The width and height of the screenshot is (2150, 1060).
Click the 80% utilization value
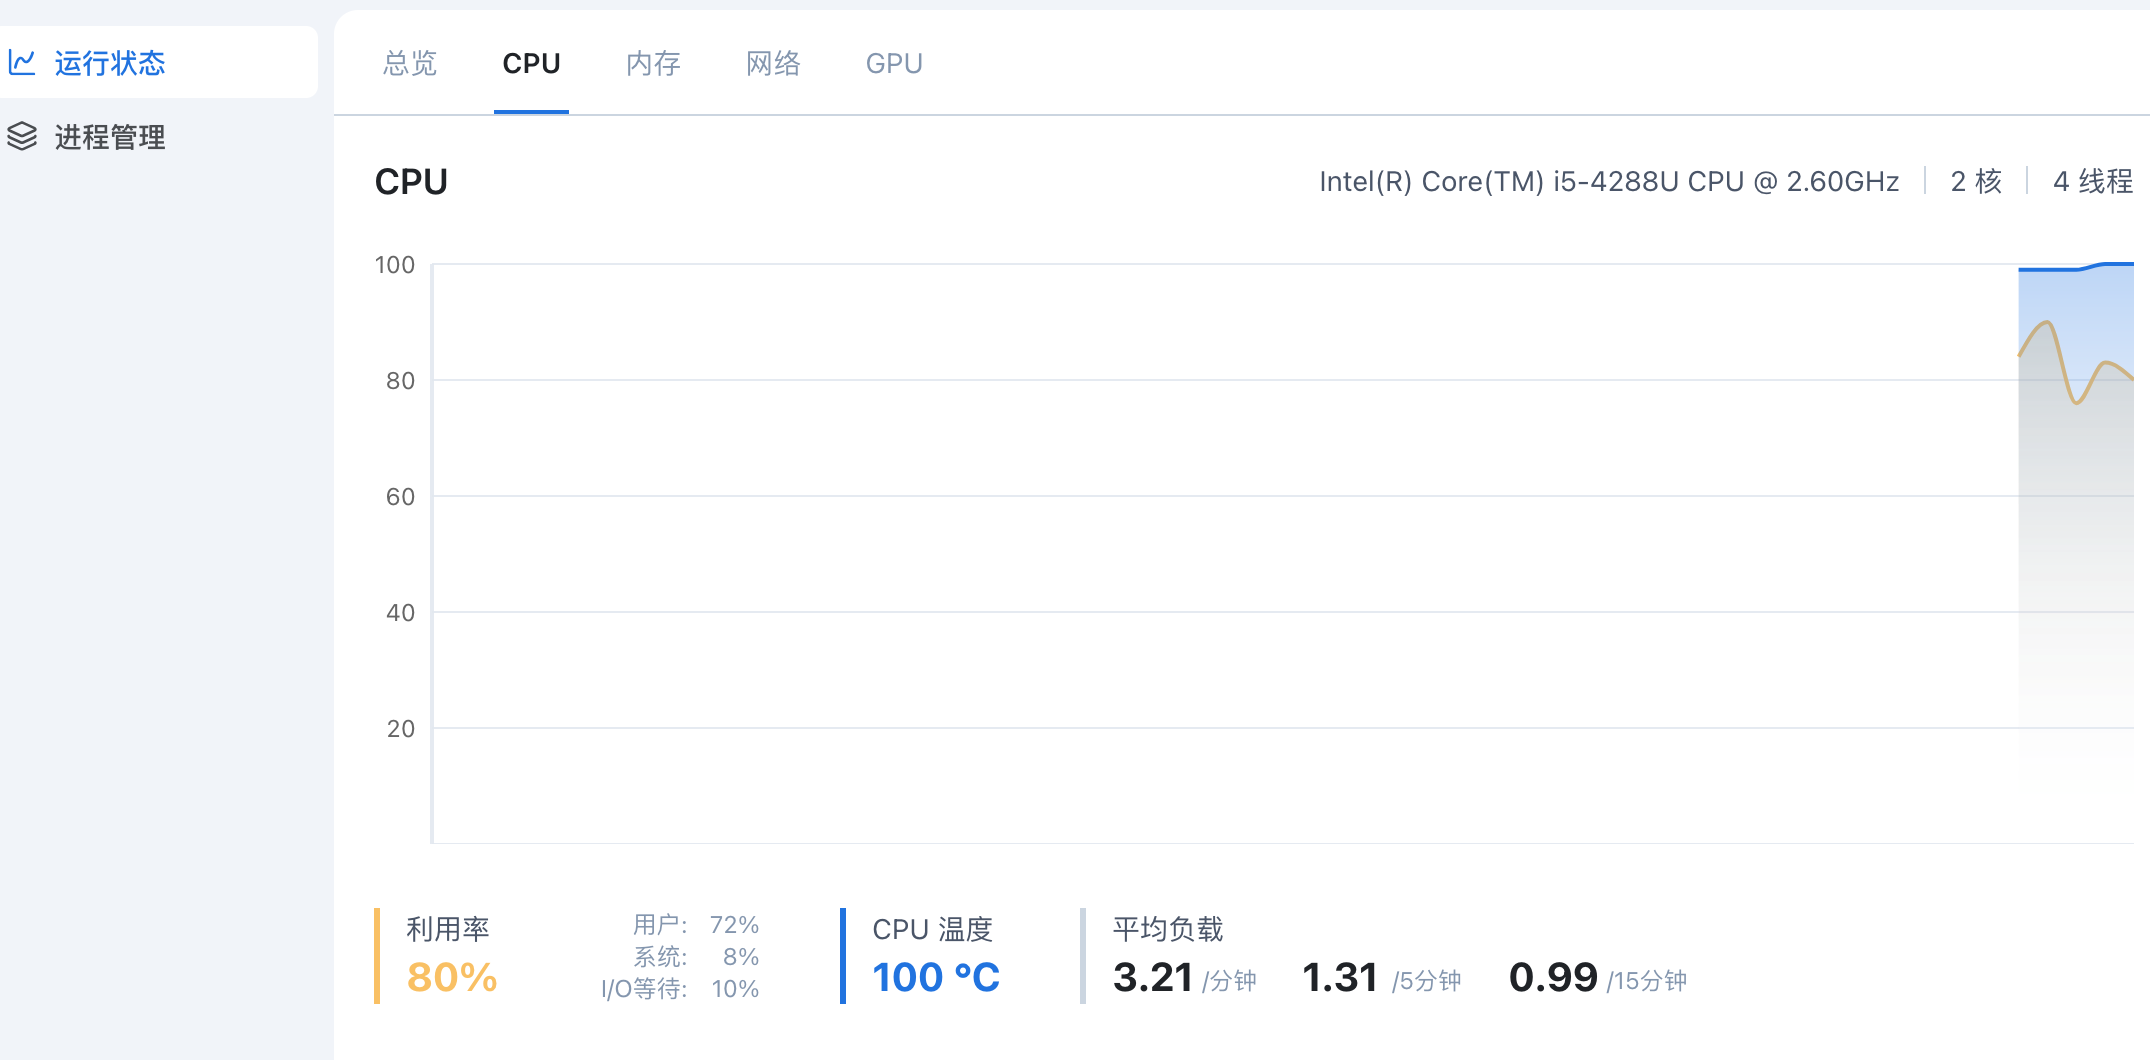click(452, 978)
